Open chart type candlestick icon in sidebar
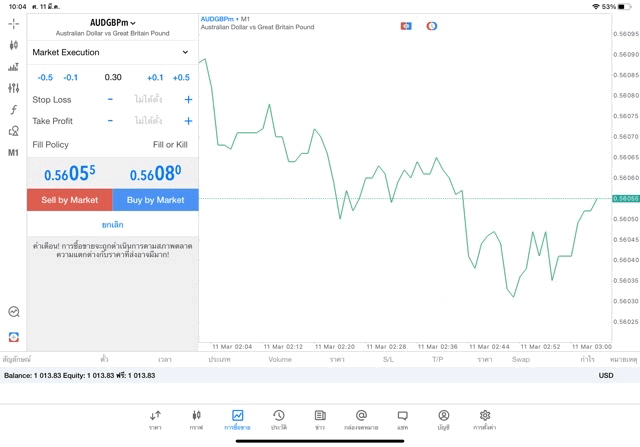 pyautogui.click(x=13, y=45)
